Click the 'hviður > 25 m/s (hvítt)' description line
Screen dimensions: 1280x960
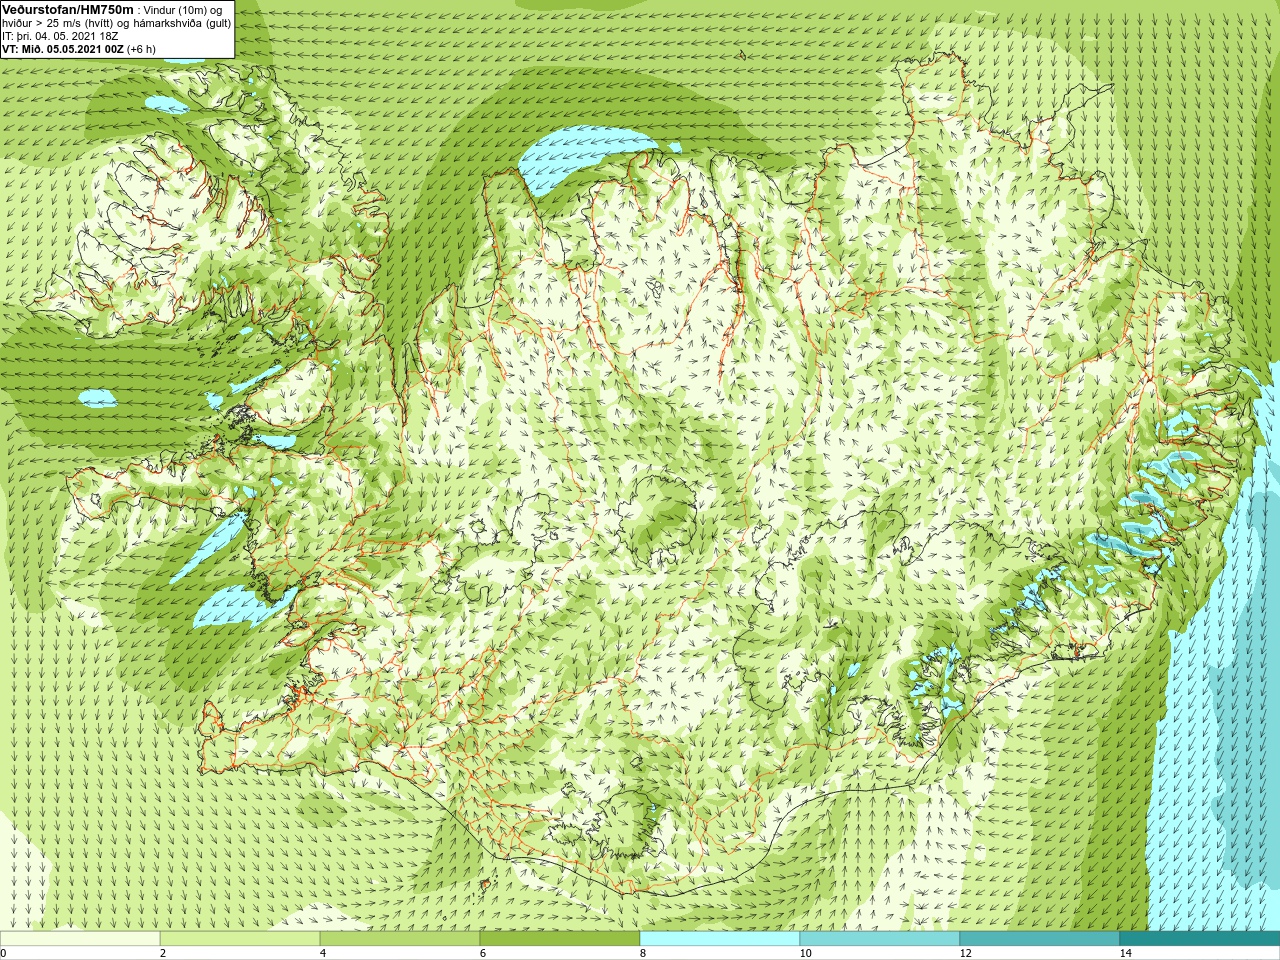click(x=116, y=23)
